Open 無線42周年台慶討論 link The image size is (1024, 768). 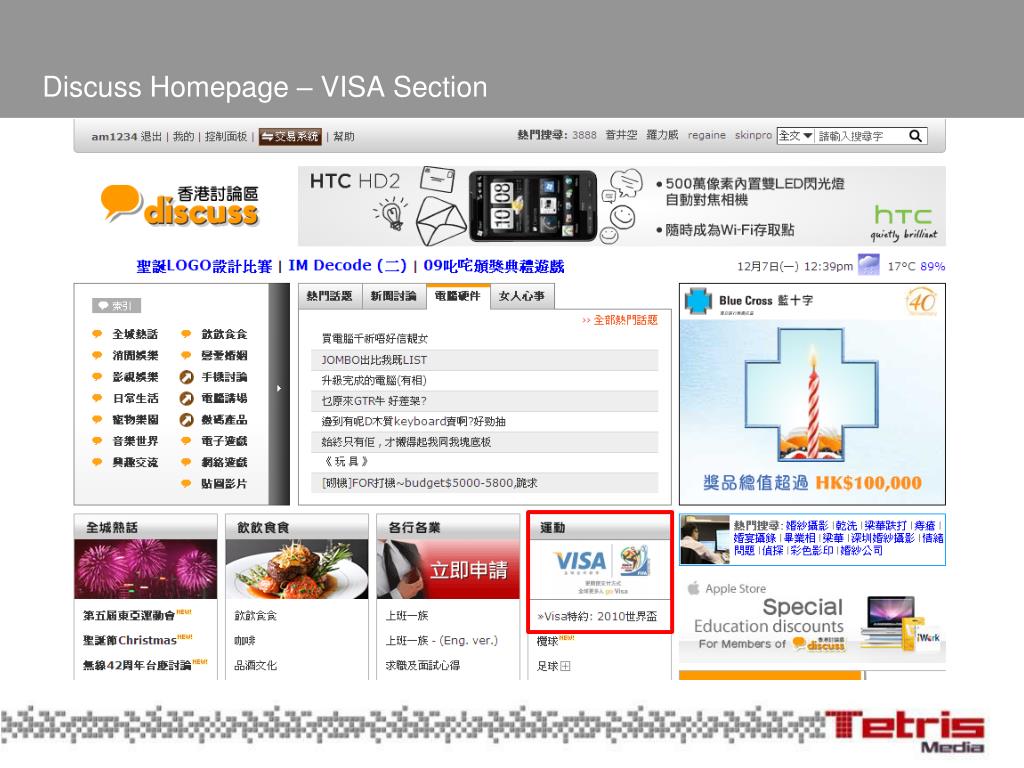click(x=136, y=665)
